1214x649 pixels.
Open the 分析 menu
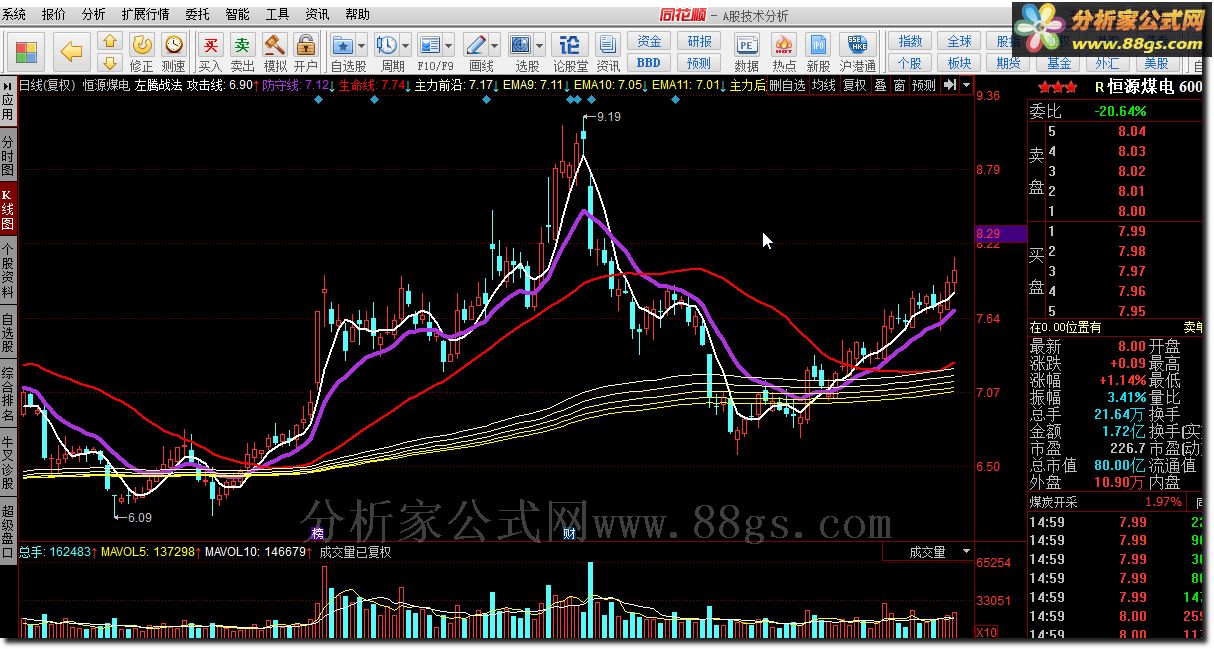pyautogui.click(x=93, y=15)
